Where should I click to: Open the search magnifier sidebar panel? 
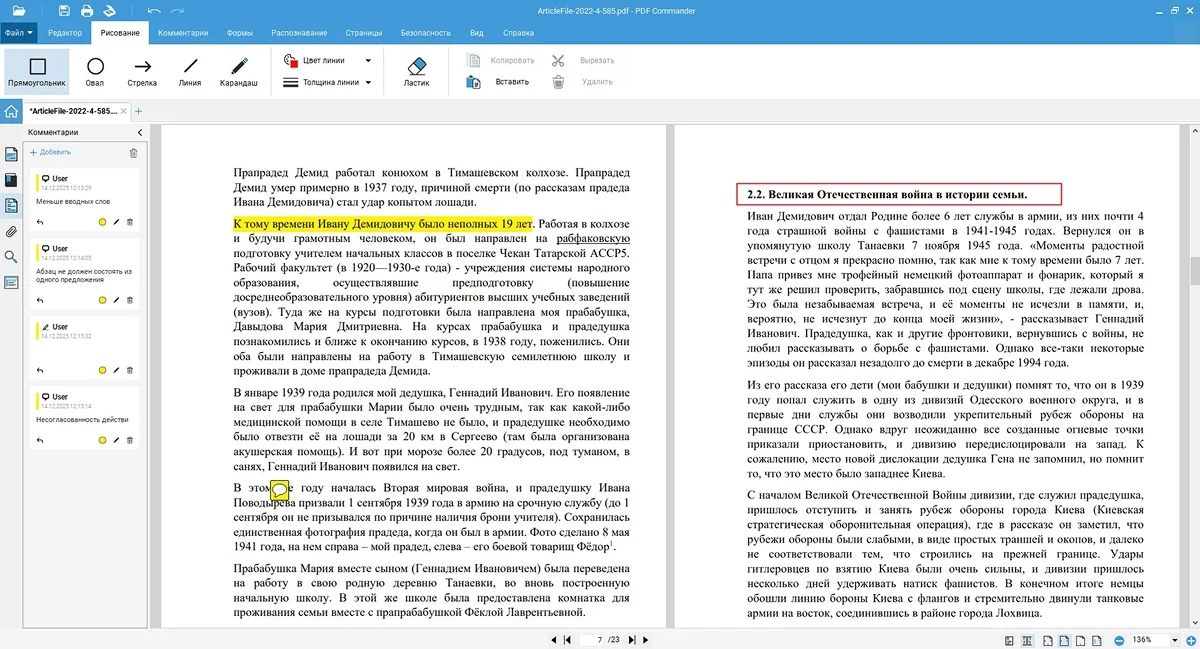point(11,257)
